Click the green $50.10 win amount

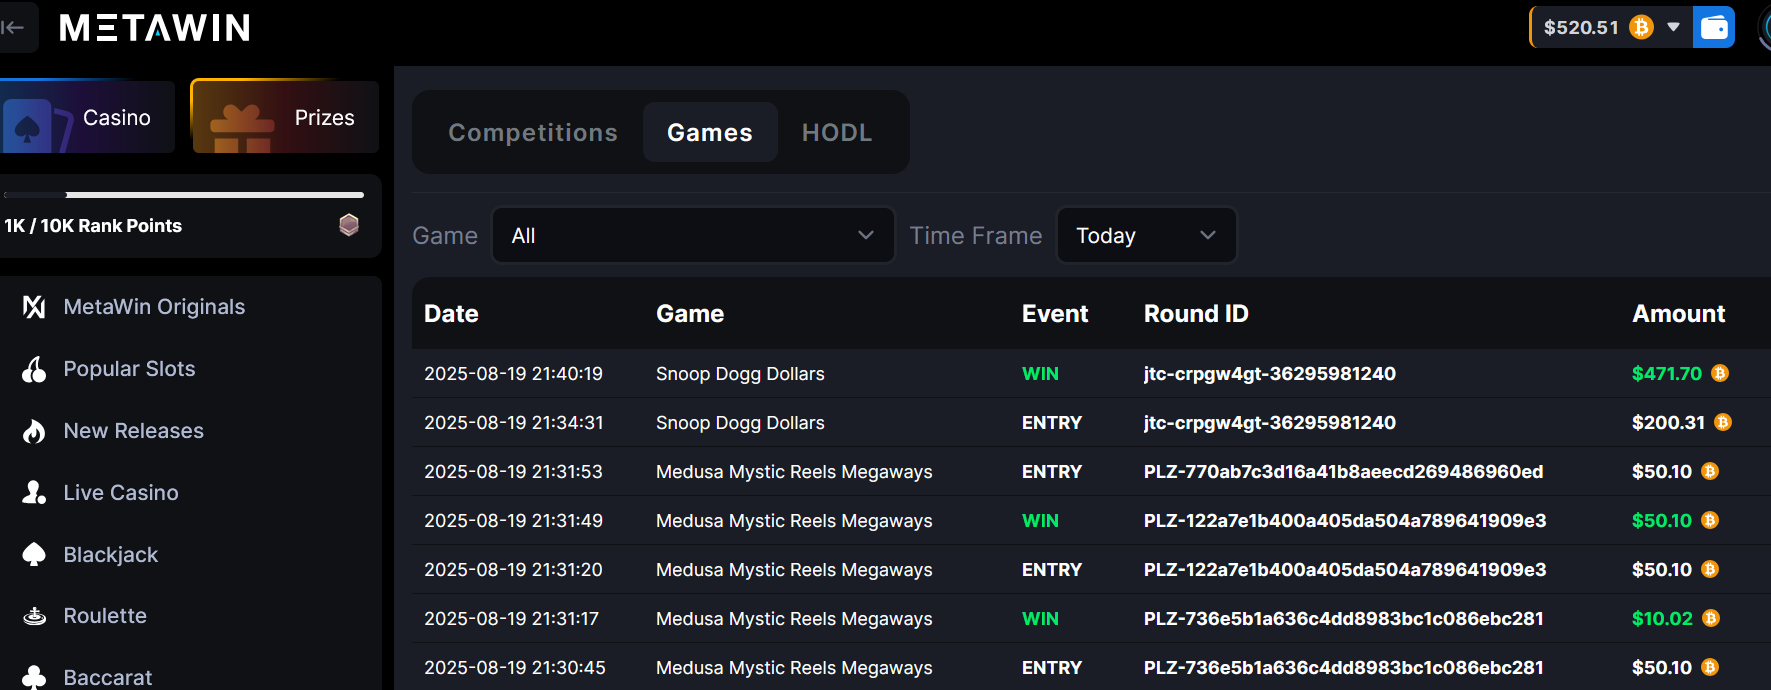(x=1662, y=521)
